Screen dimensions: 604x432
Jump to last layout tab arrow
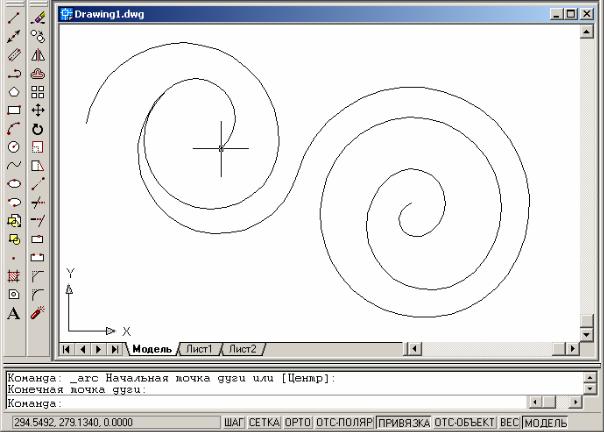[115, 349]
